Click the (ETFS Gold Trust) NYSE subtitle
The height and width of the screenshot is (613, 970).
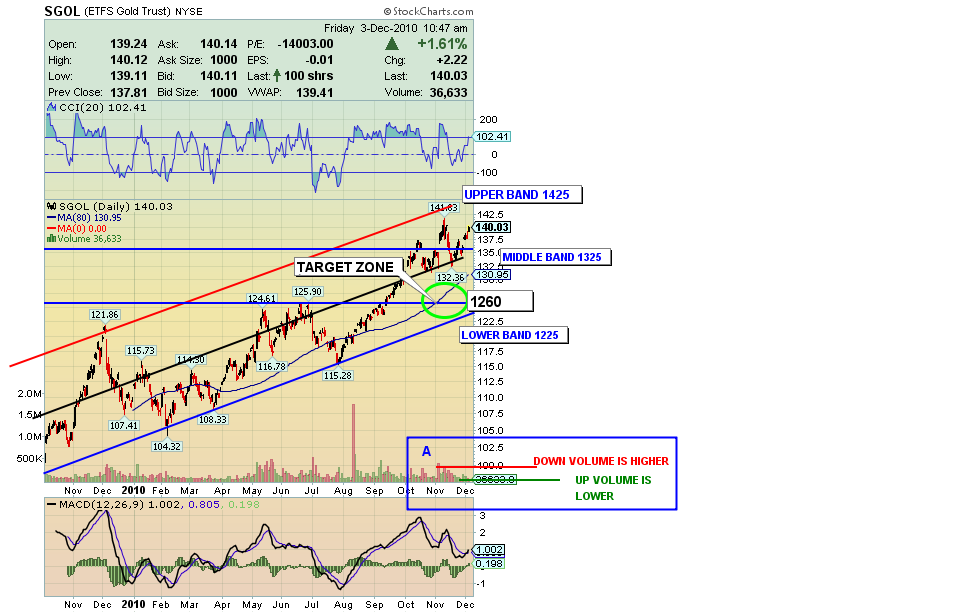[x=143, y=12]
